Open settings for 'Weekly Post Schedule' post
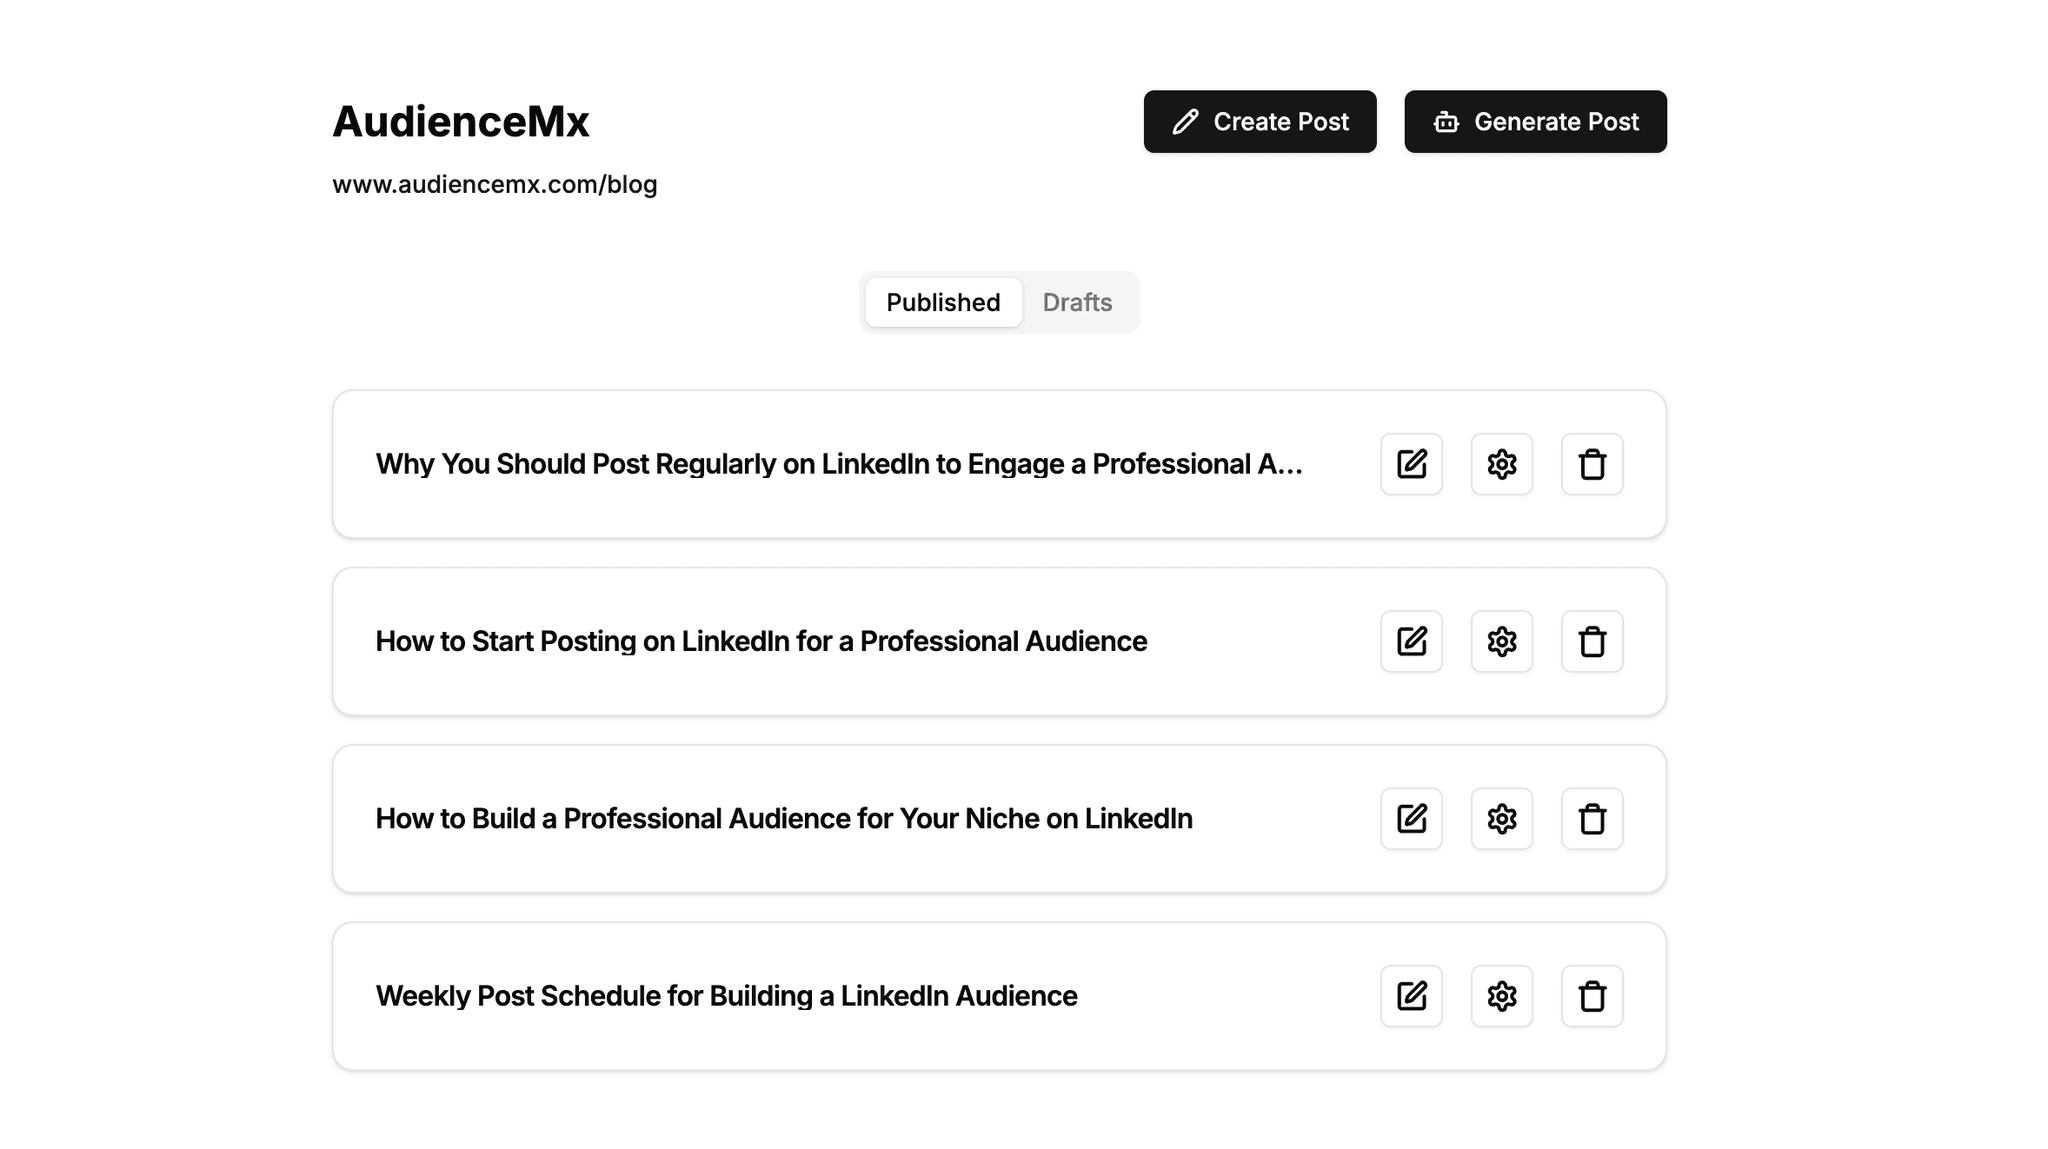The image size is (2048, 1149). tap(1501, 996)
